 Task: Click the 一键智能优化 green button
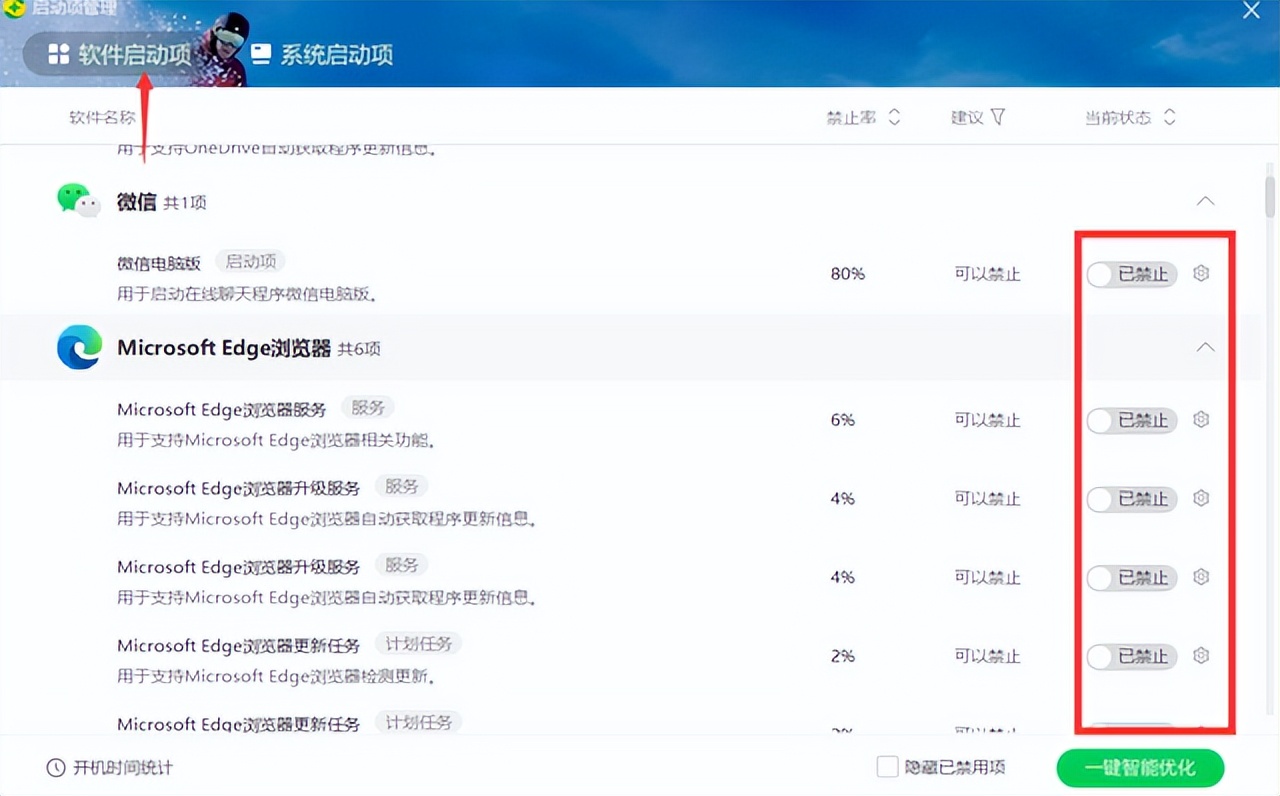[1139, 767]
